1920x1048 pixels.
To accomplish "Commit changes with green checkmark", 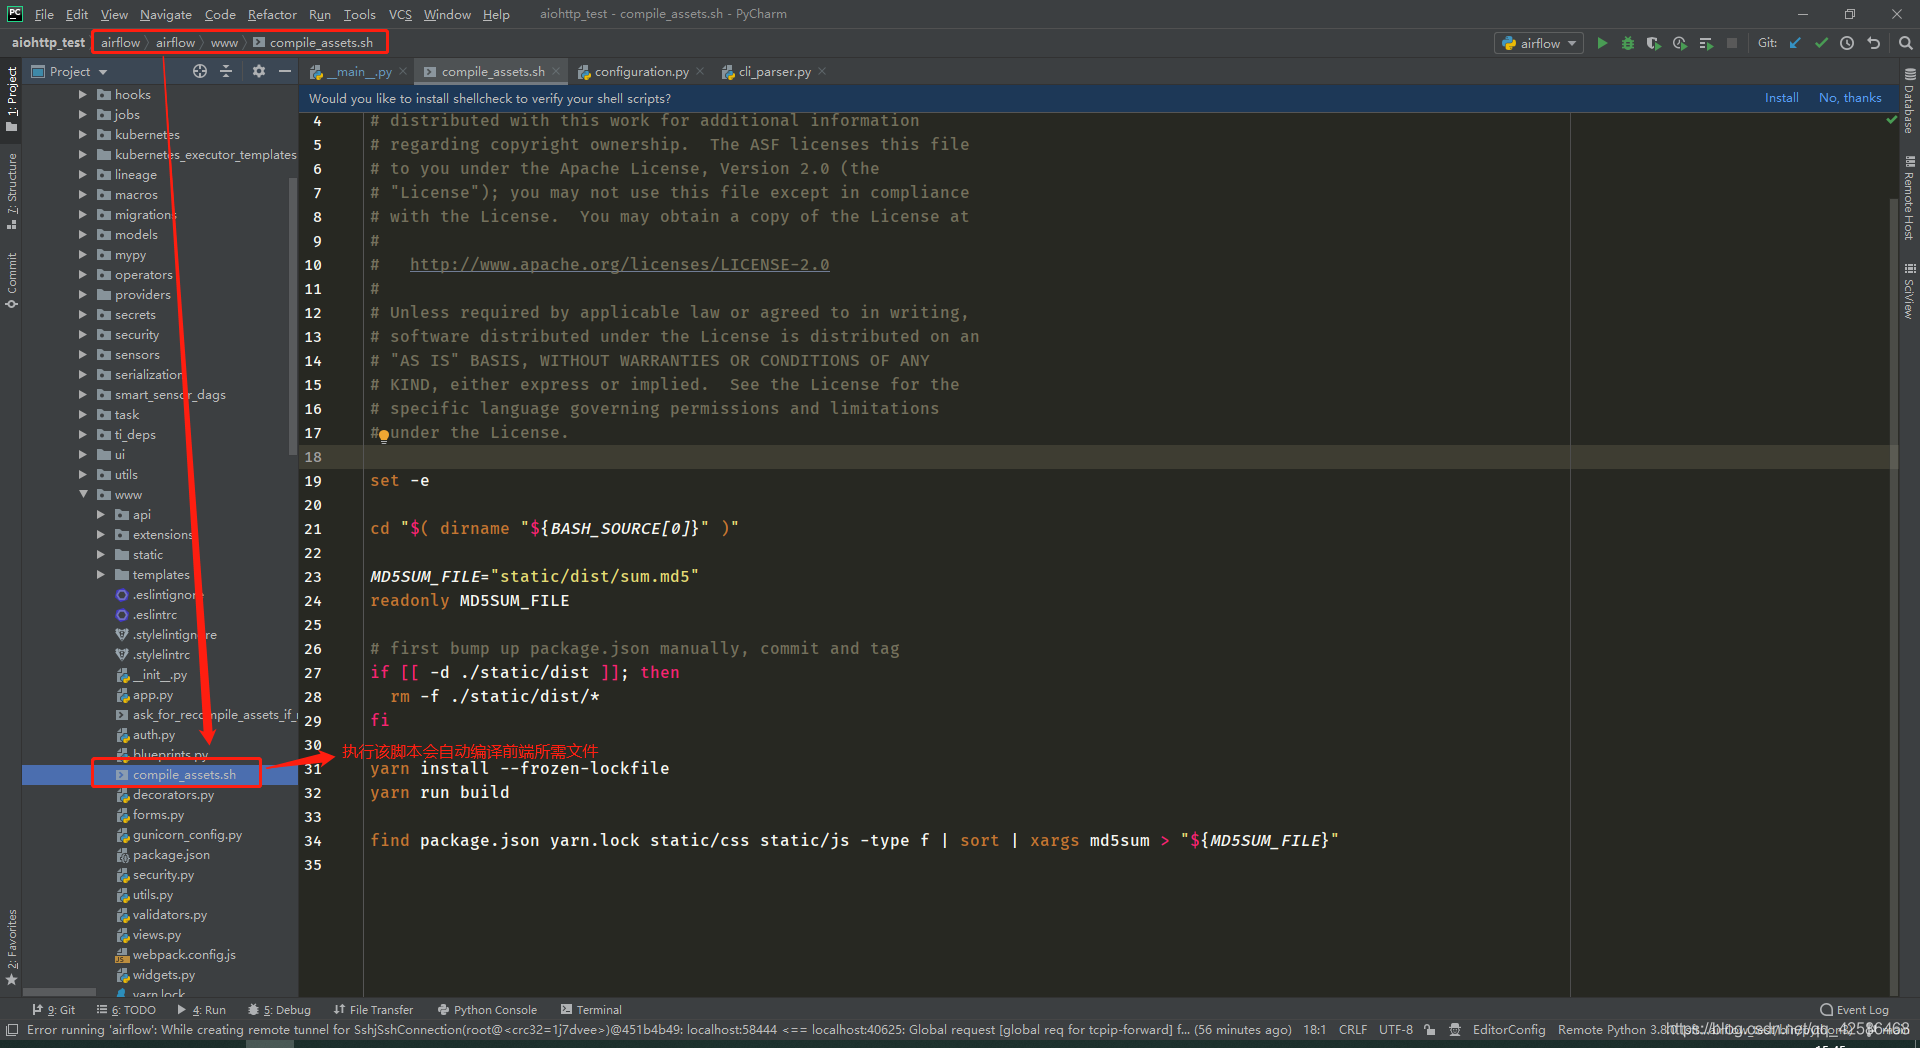I will [x=1821, y=43].
